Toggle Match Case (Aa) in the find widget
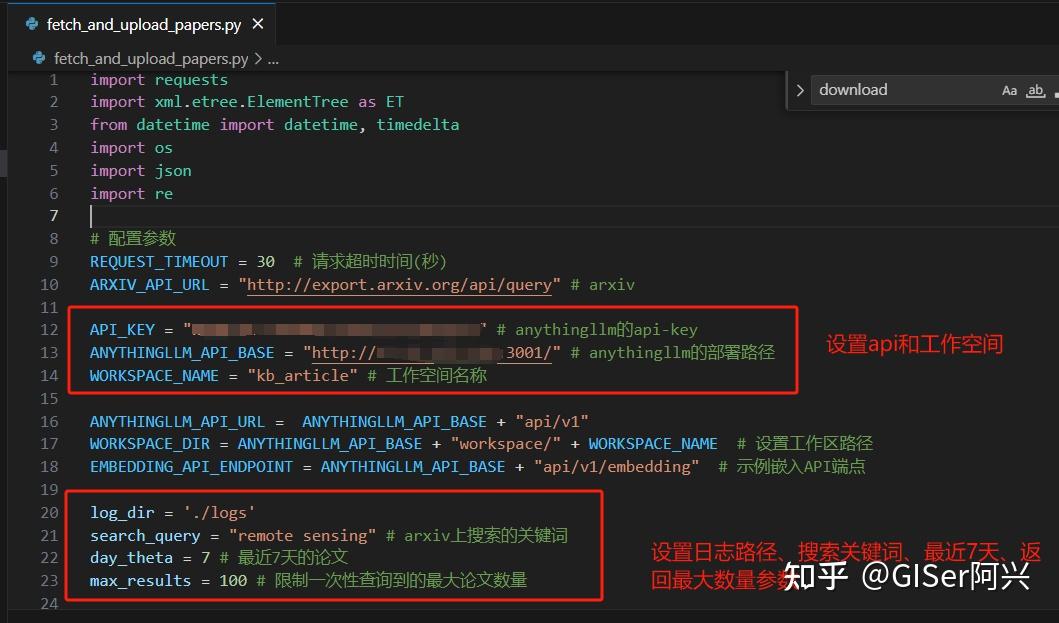Image resolution: width=1059 pixels, height=623 pixels. coord(1009,90)
